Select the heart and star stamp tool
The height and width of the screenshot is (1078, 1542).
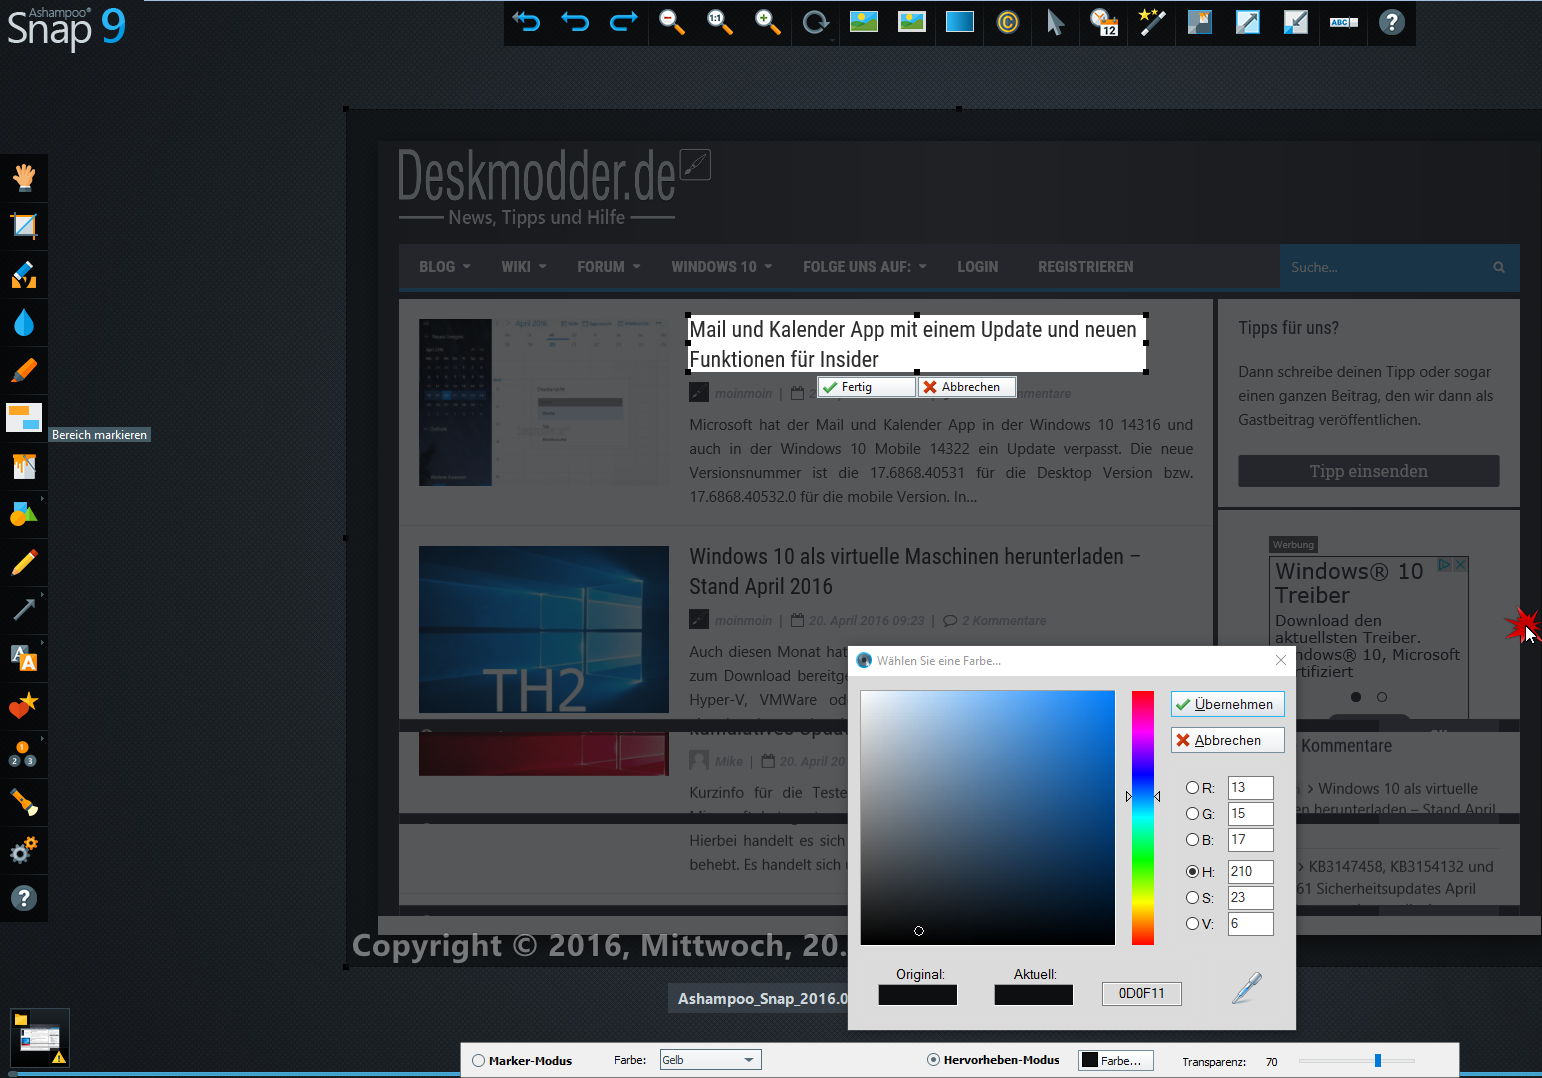[x=24, y=706]
